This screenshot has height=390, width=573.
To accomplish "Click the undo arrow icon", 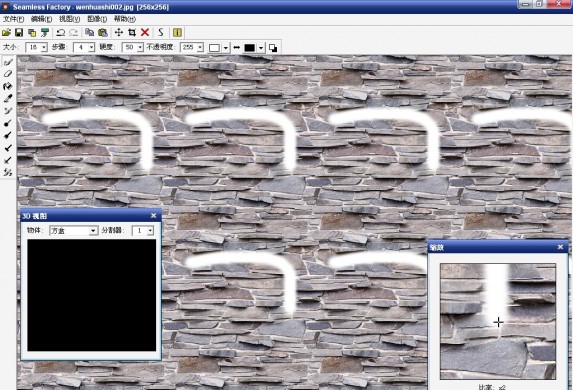I will (x=61, y=33).
